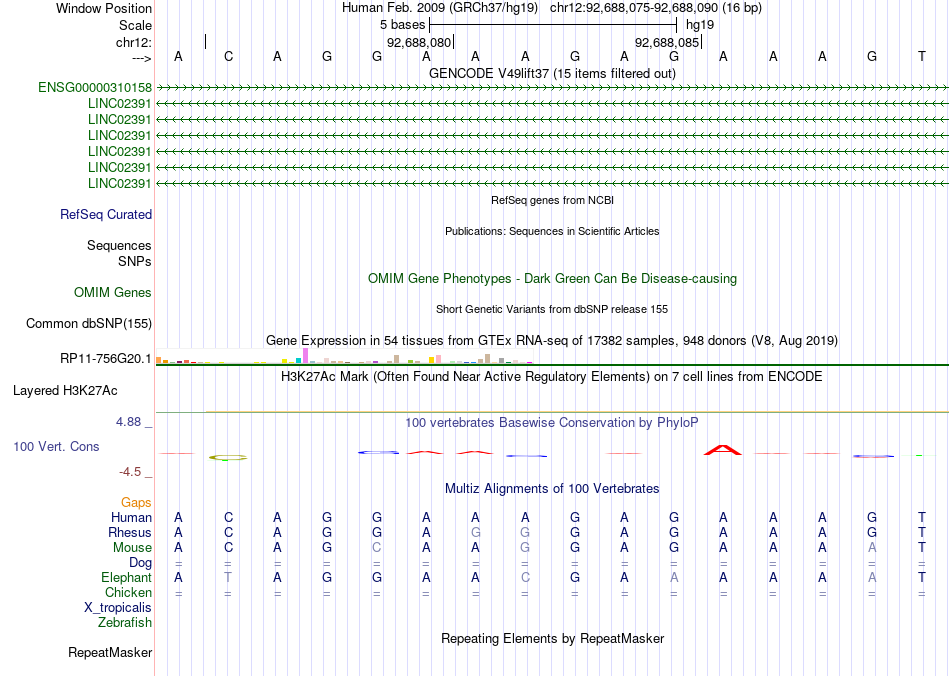Click the RefSeq genes from NCBI title
This screenshot has height=676, width=950.
[553, 200]
